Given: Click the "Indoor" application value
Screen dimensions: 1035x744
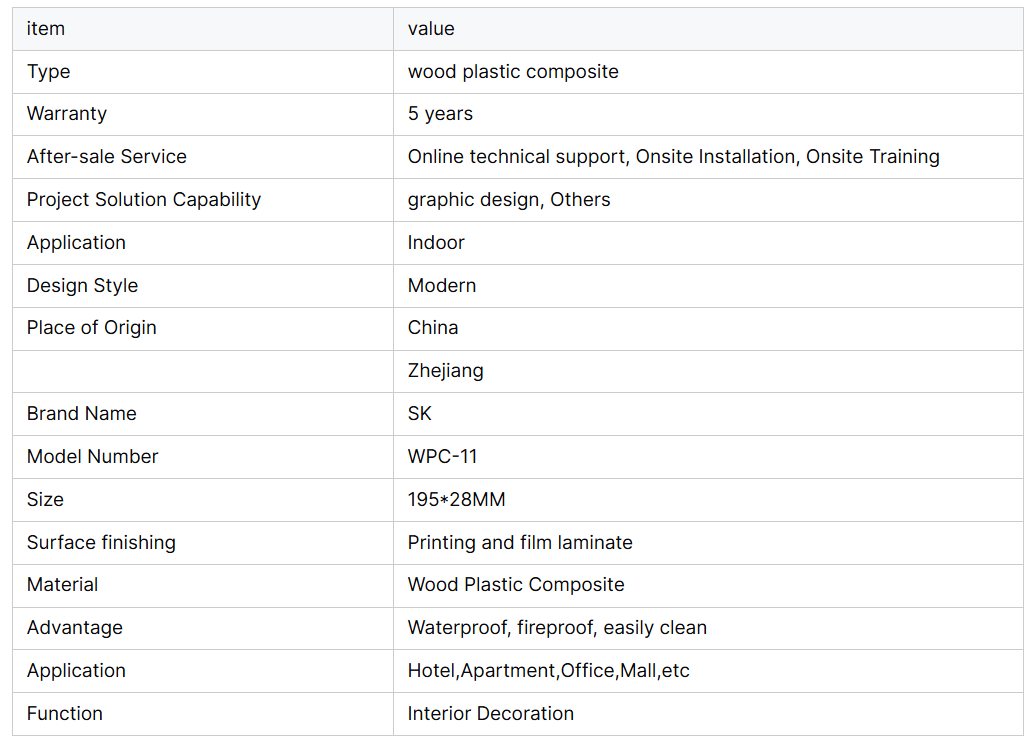Looking at the screenshot, I should [x=436, y=243].
